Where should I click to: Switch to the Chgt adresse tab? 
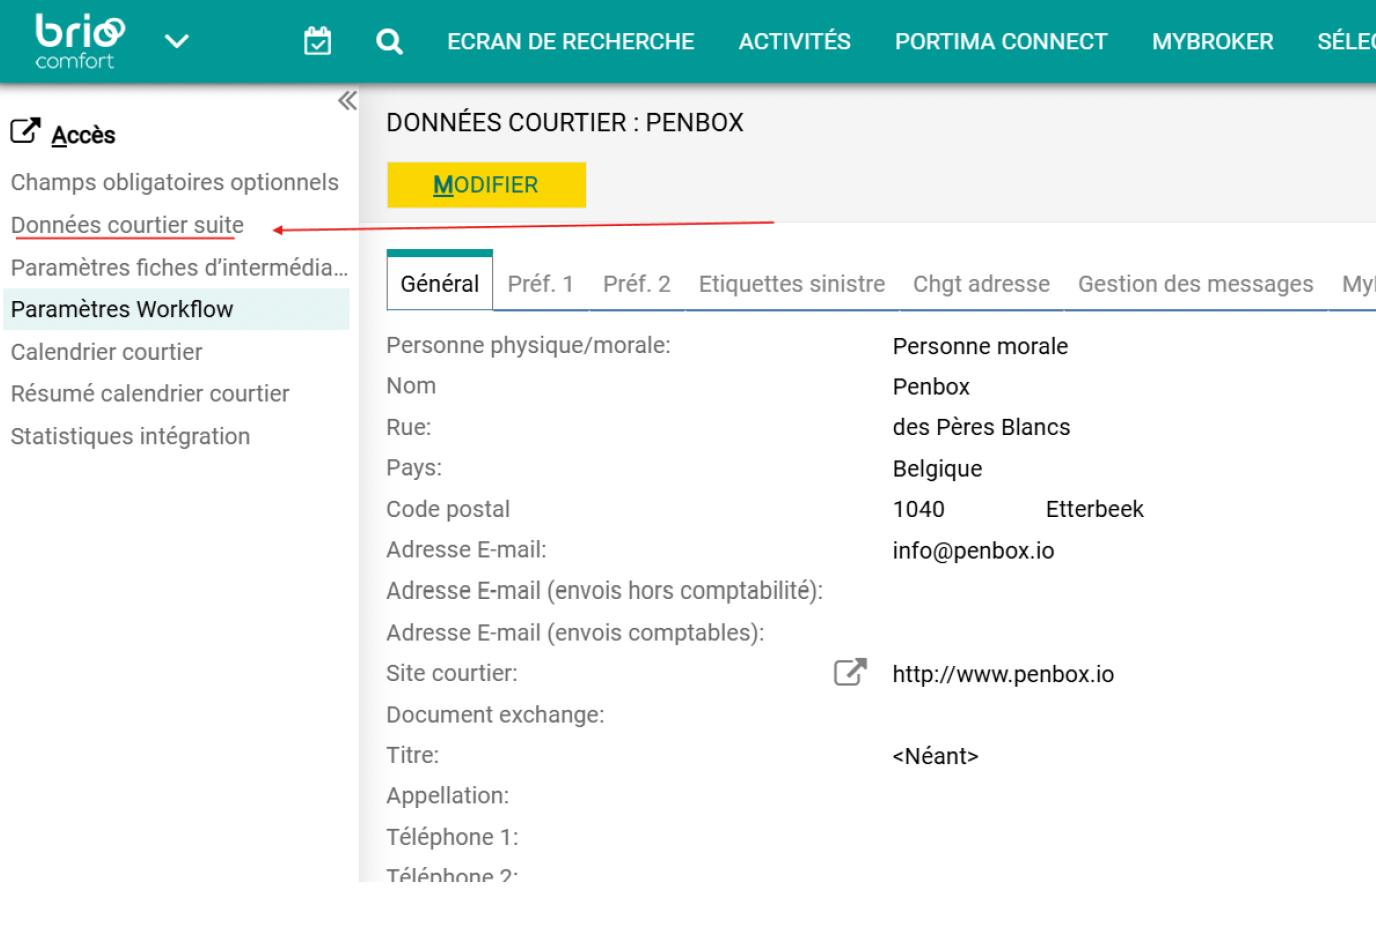pos(981,284)
